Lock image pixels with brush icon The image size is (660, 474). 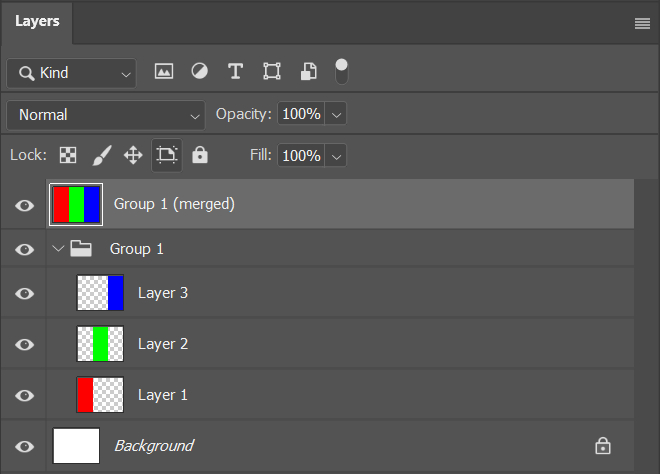coord(102,155)
